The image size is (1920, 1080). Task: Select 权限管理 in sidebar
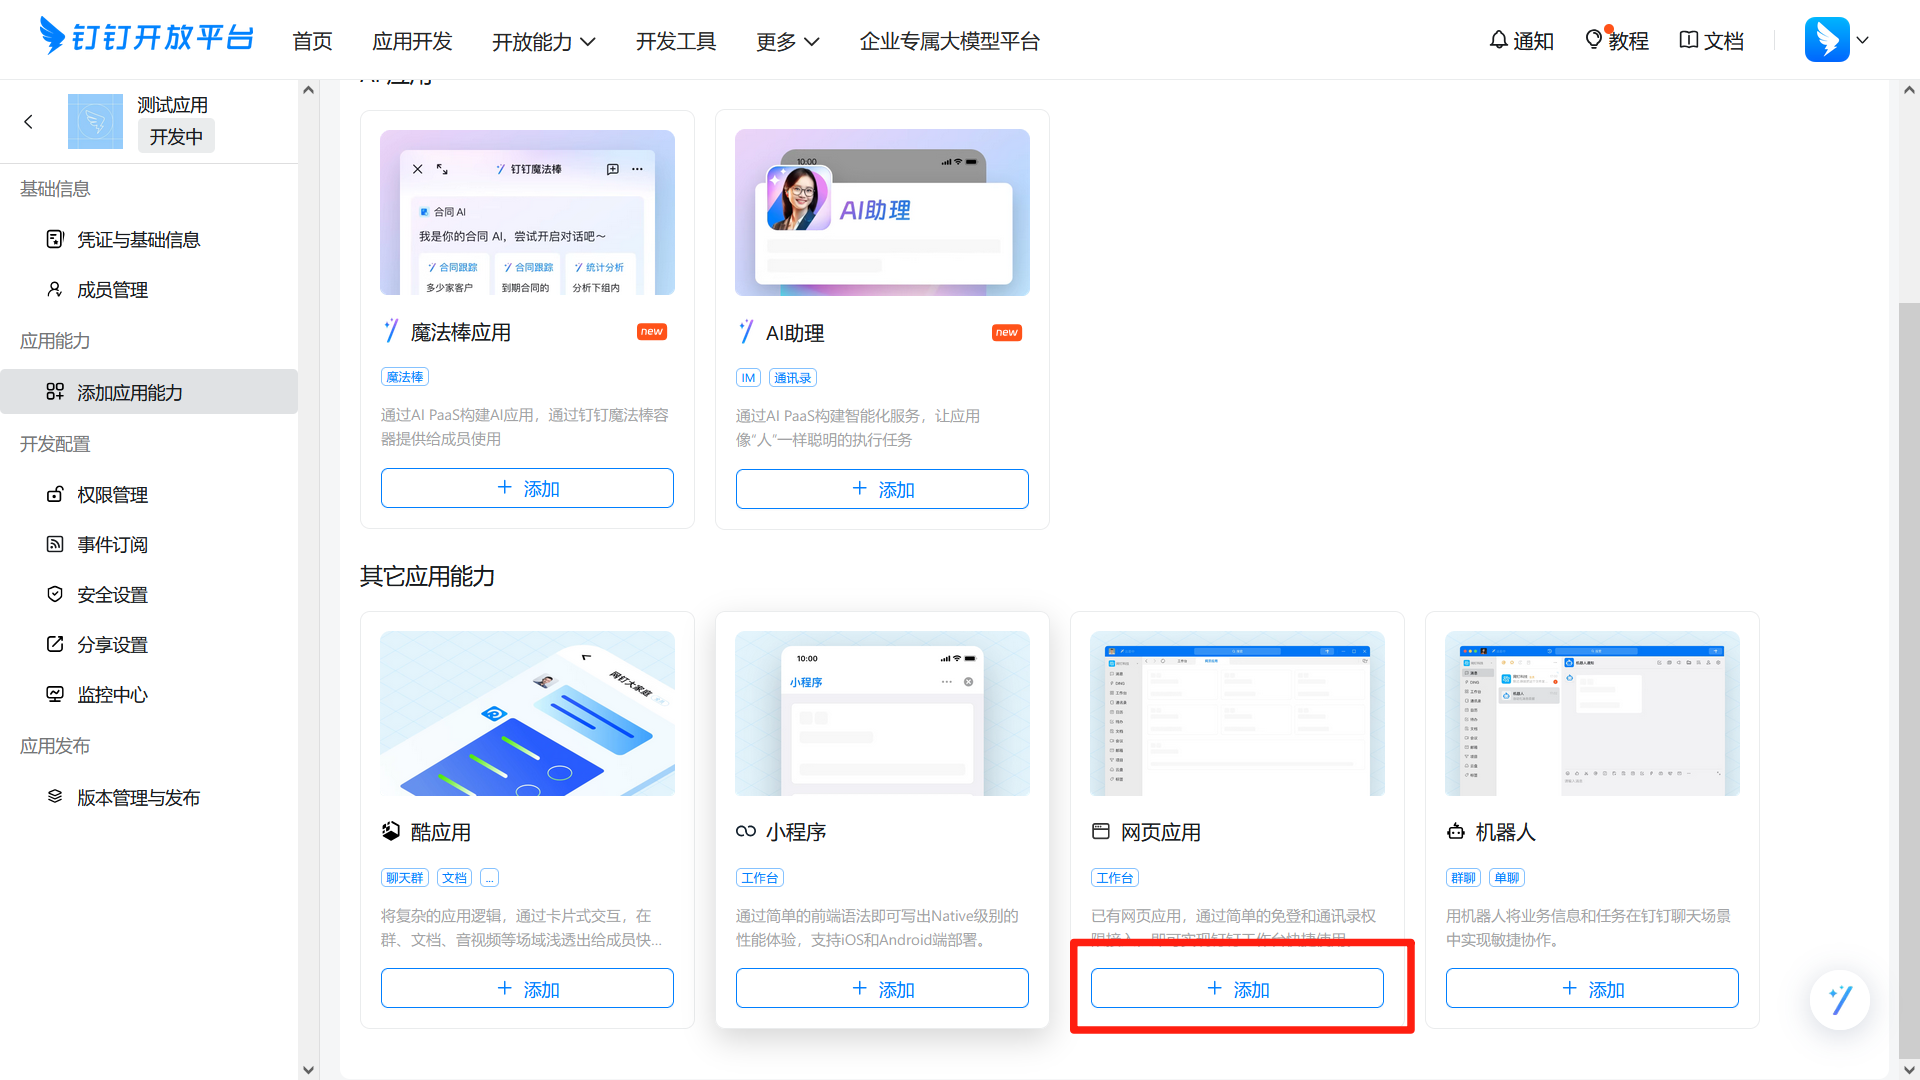coord(149,494)
